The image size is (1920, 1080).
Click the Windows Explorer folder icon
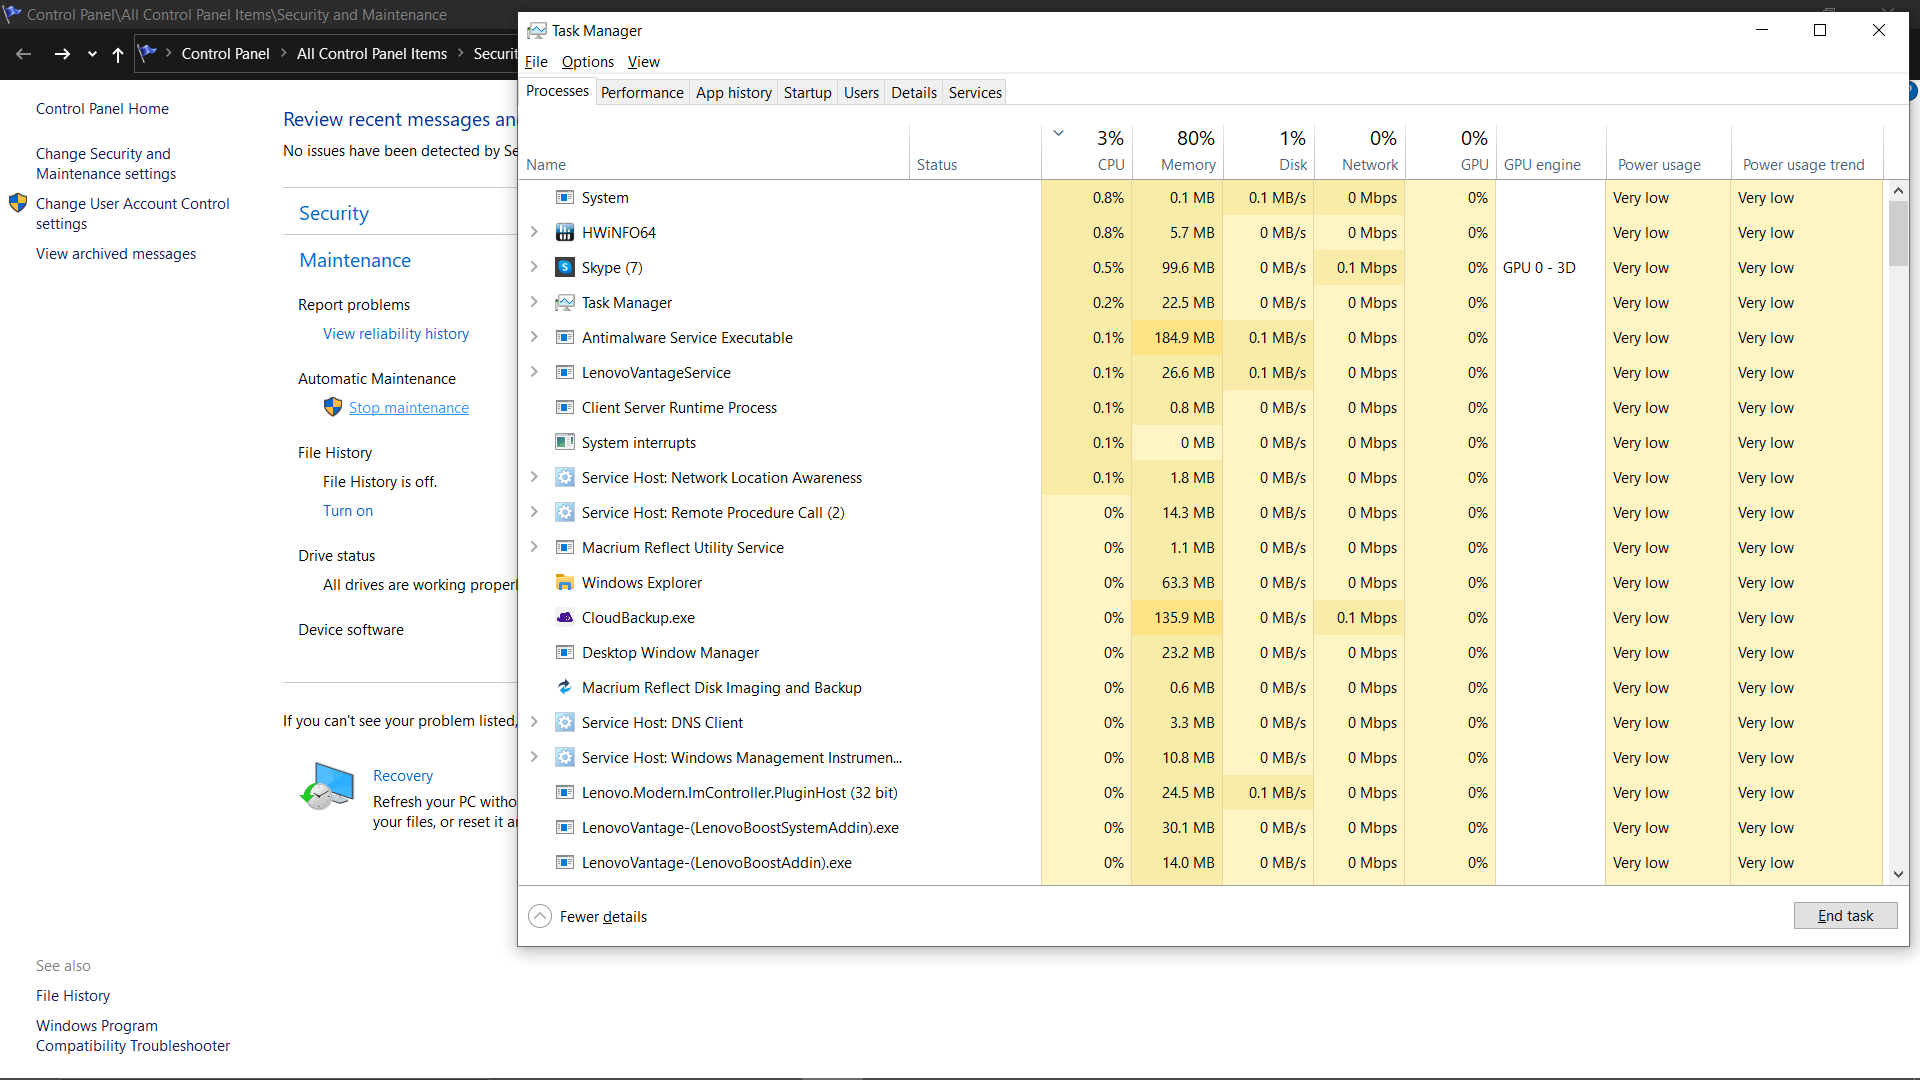pos(564,583)
